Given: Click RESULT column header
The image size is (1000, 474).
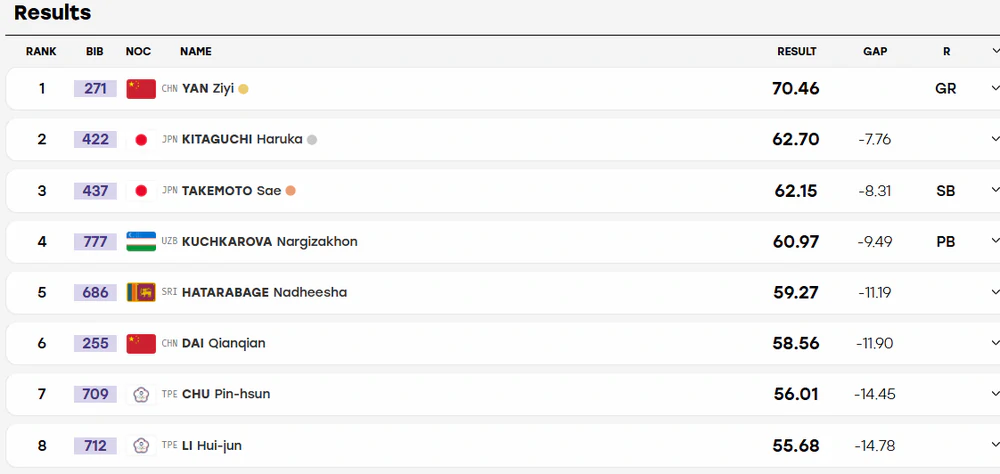Looking at the screenshot, I should 797,52.
